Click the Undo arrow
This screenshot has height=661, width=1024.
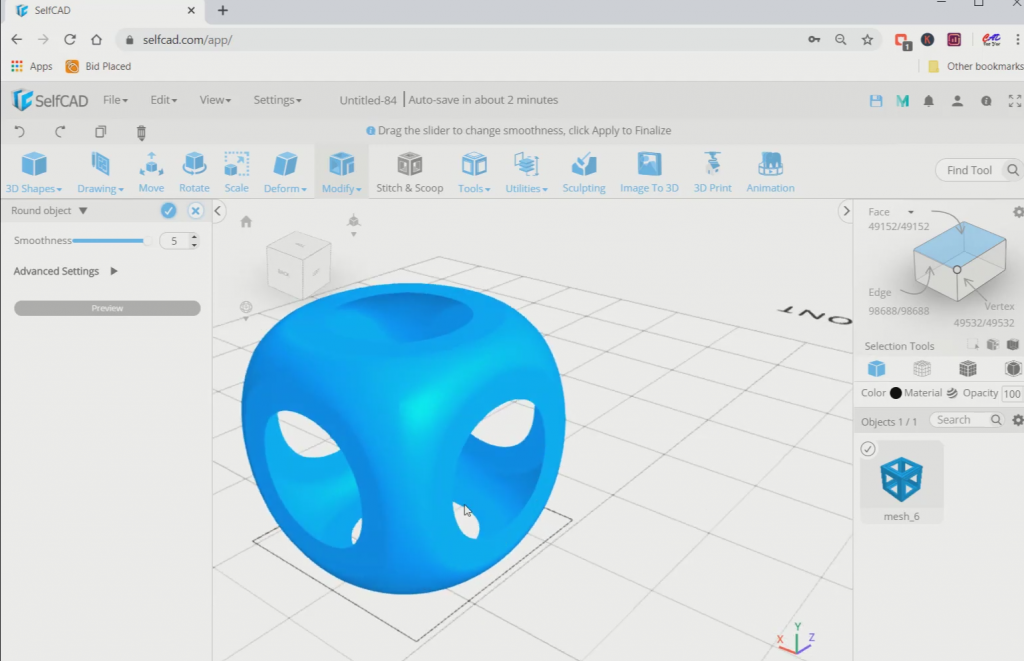(18, 132)
